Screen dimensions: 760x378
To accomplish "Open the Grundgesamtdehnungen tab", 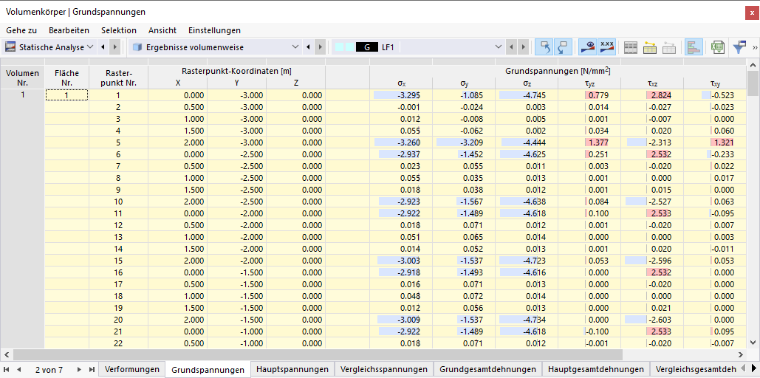I will click(x=488, y=369).
